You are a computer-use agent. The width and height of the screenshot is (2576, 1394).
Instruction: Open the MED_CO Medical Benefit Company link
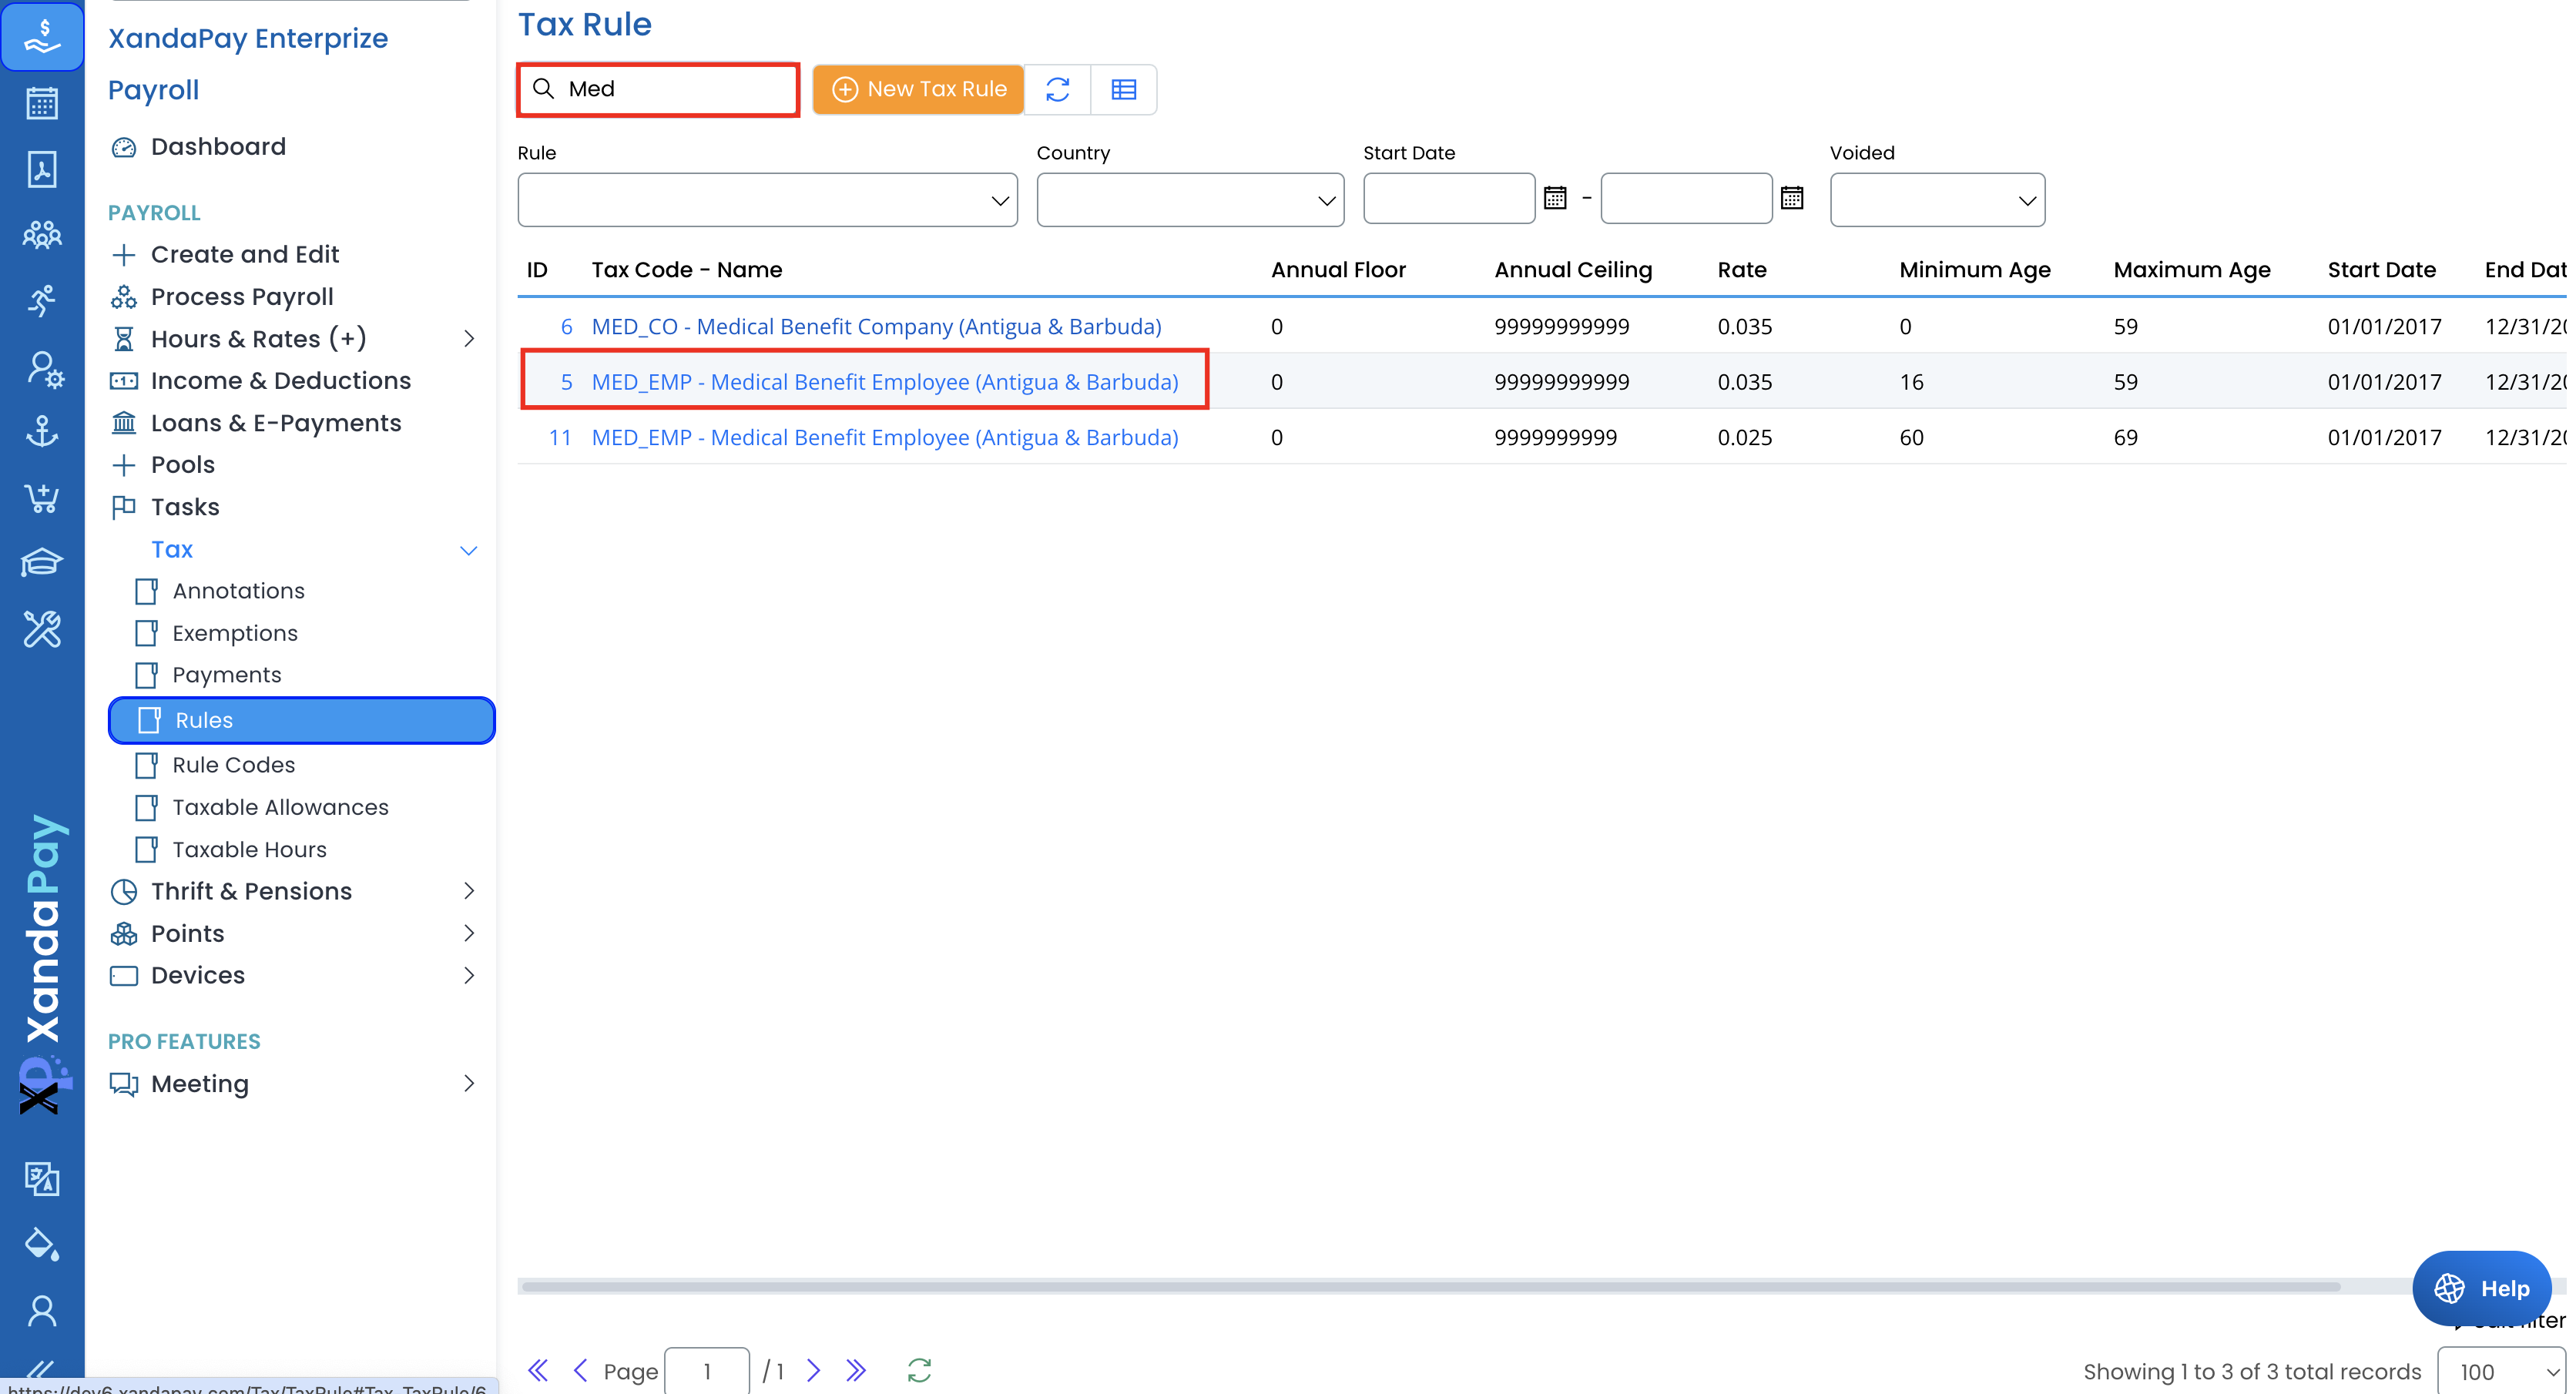click(876, 326)
